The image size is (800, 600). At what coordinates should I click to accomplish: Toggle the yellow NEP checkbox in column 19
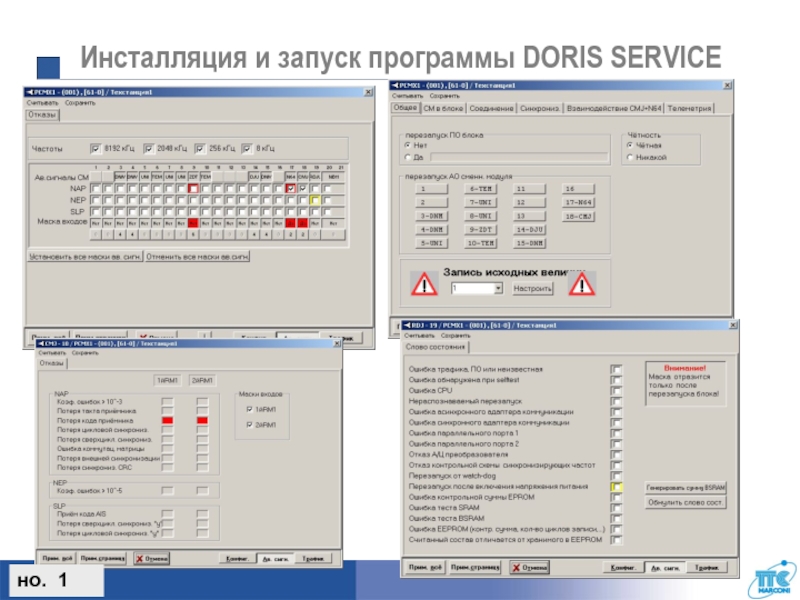(315, 200)
